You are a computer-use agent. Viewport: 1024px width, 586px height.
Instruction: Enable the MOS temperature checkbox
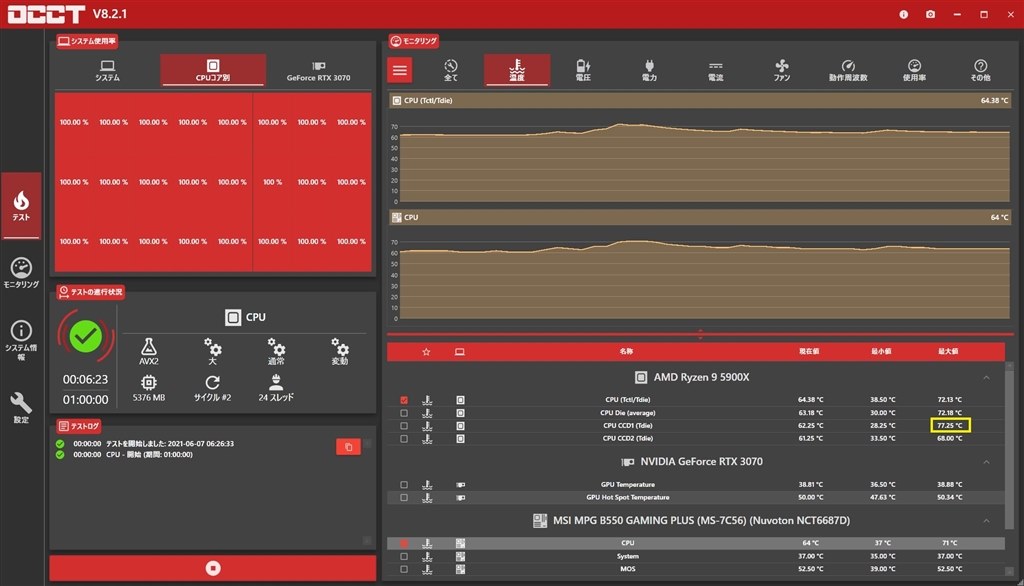[x=404, y=569]
